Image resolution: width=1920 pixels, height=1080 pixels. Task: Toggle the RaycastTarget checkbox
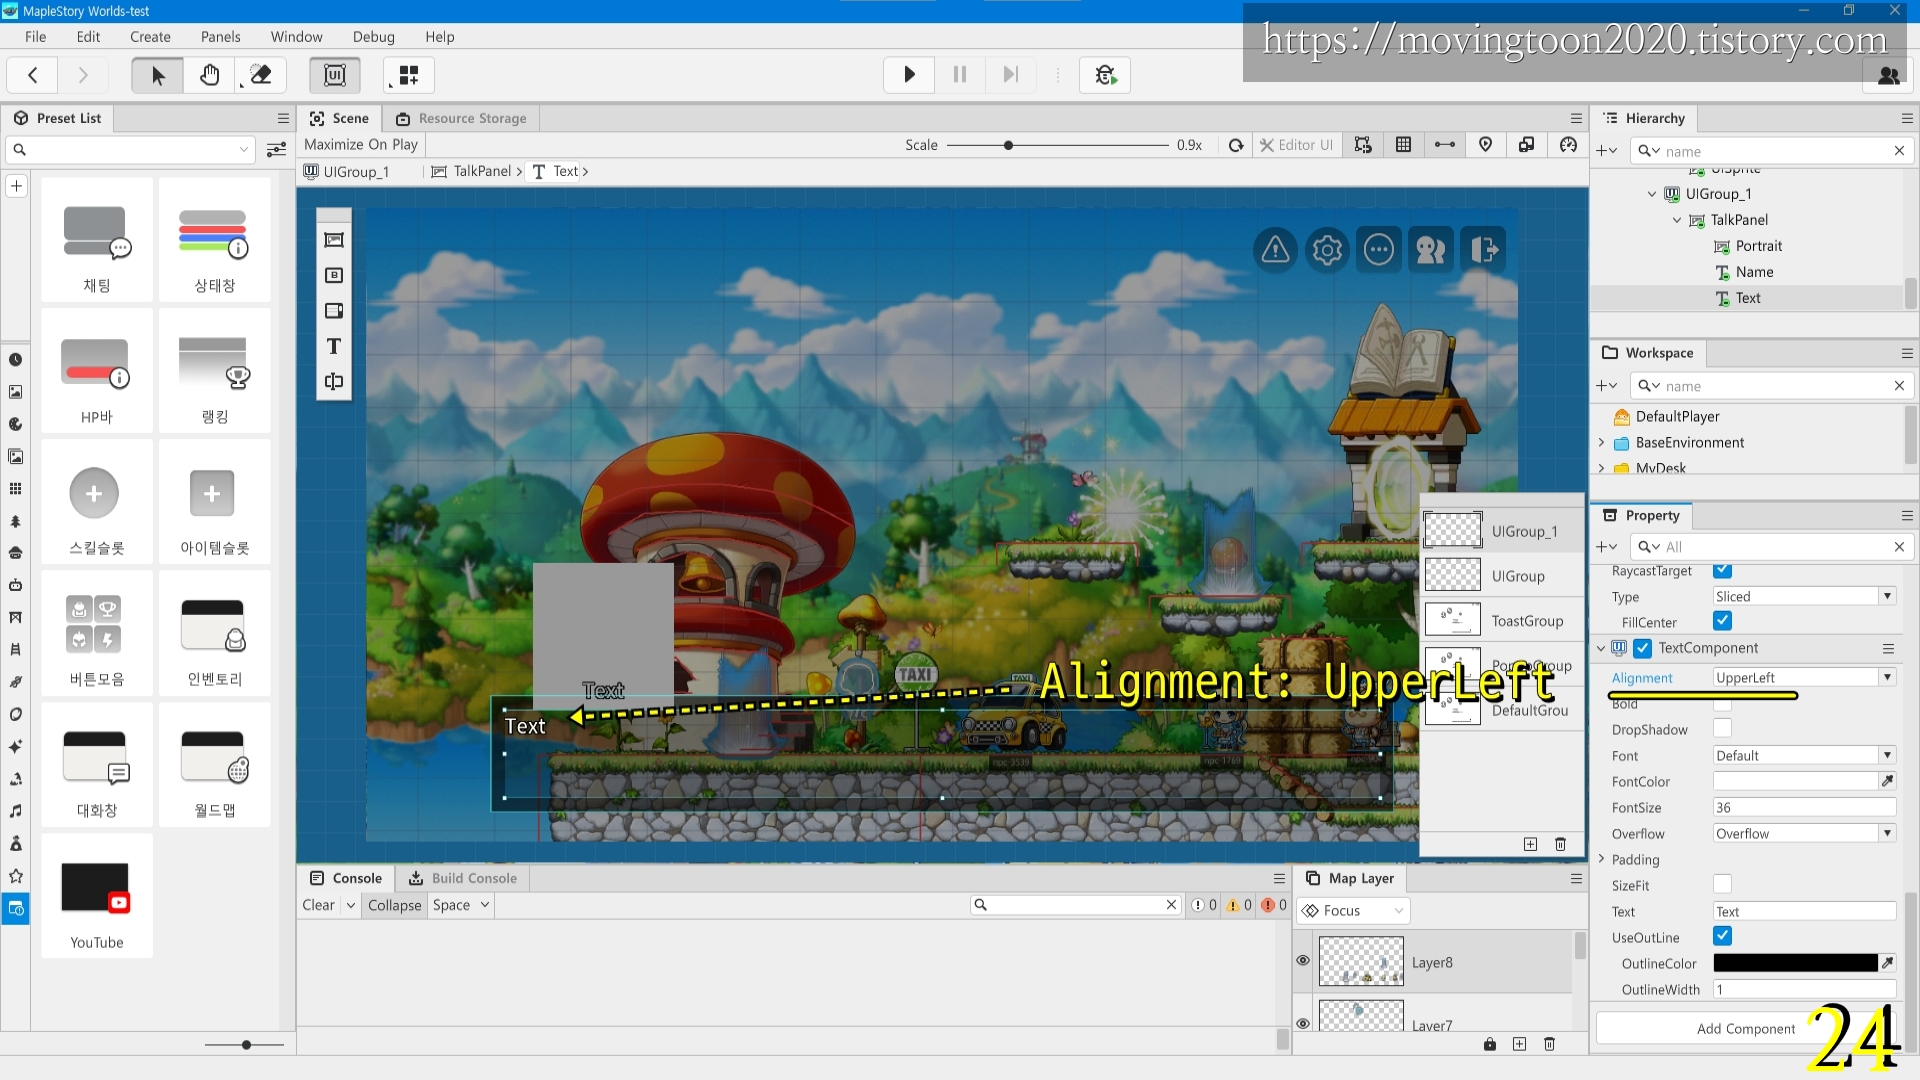(1722, 571)
